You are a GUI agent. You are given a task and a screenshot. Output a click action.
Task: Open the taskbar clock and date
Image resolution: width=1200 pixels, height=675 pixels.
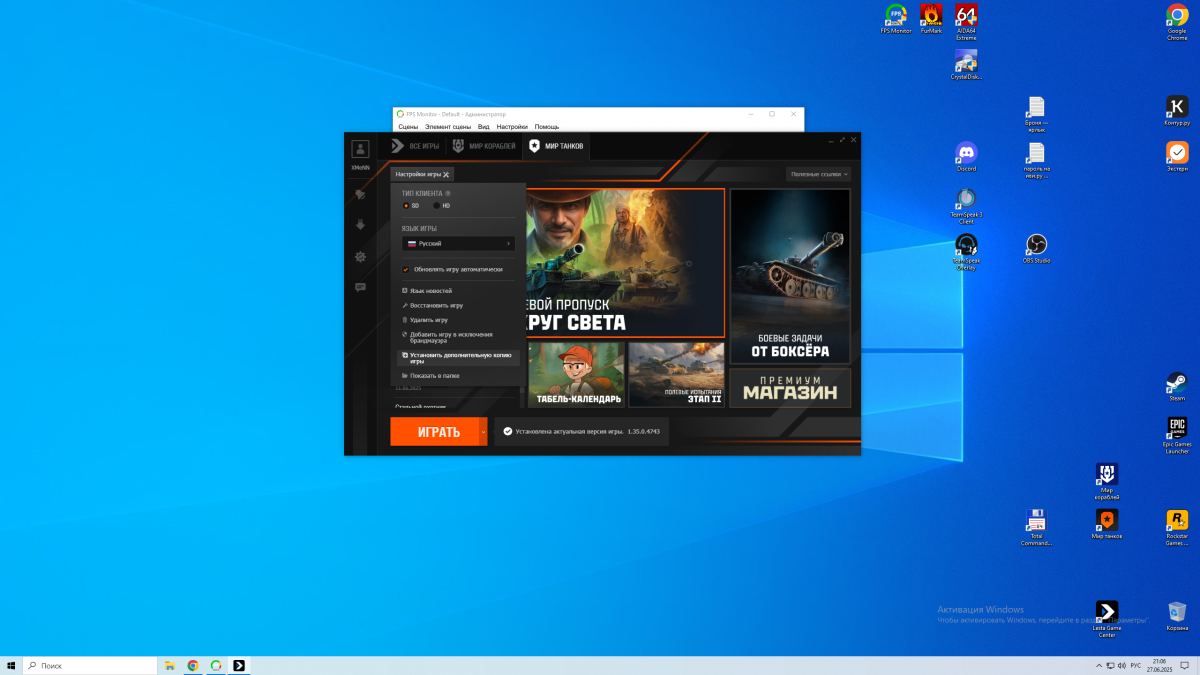(1160, 665)
